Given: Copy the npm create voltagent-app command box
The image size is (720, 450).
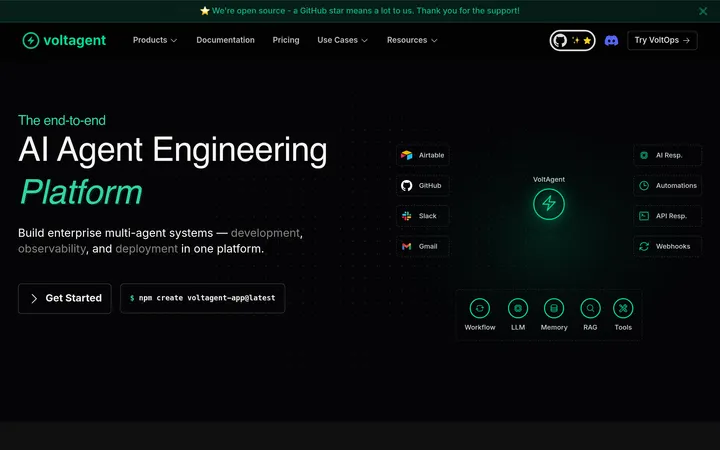Looking at the screenshot, I should coord(202,298).
